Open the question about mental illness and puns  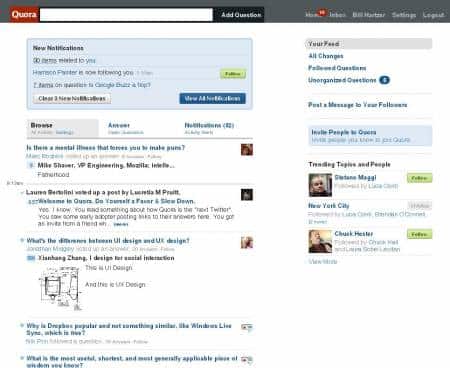[x=105, y=148]
